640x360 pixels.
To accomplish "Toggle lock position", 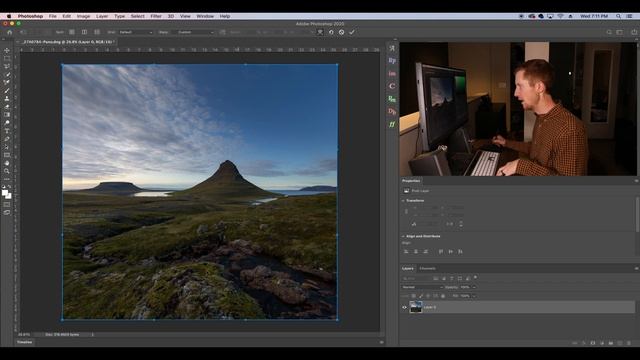I will 428,296.
